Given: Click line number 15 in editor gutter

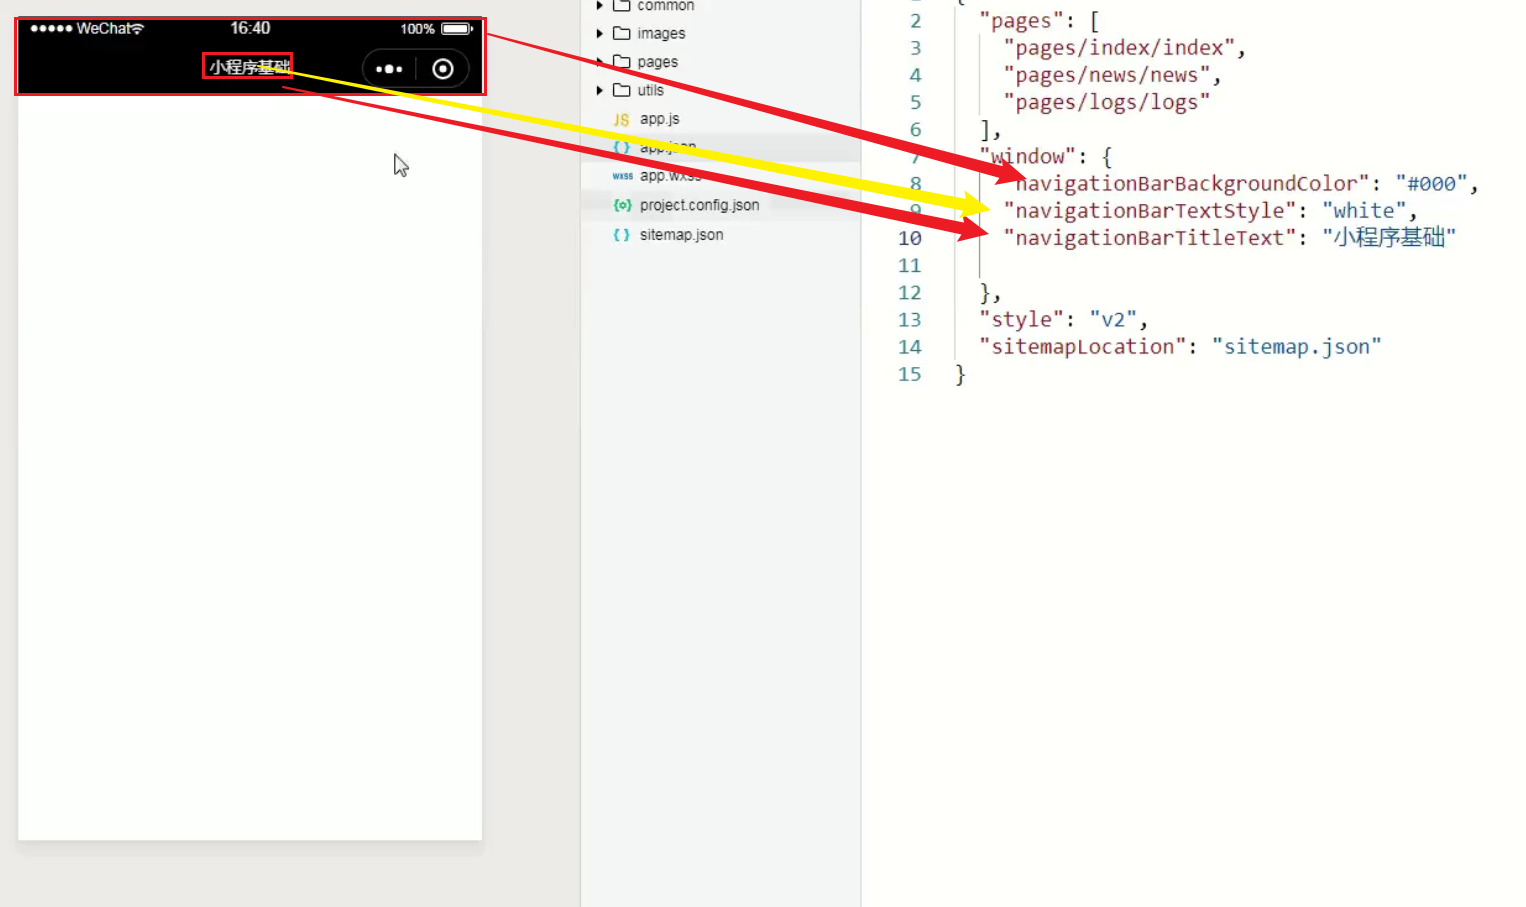Looking at the screenshot, I should [909, 374].
